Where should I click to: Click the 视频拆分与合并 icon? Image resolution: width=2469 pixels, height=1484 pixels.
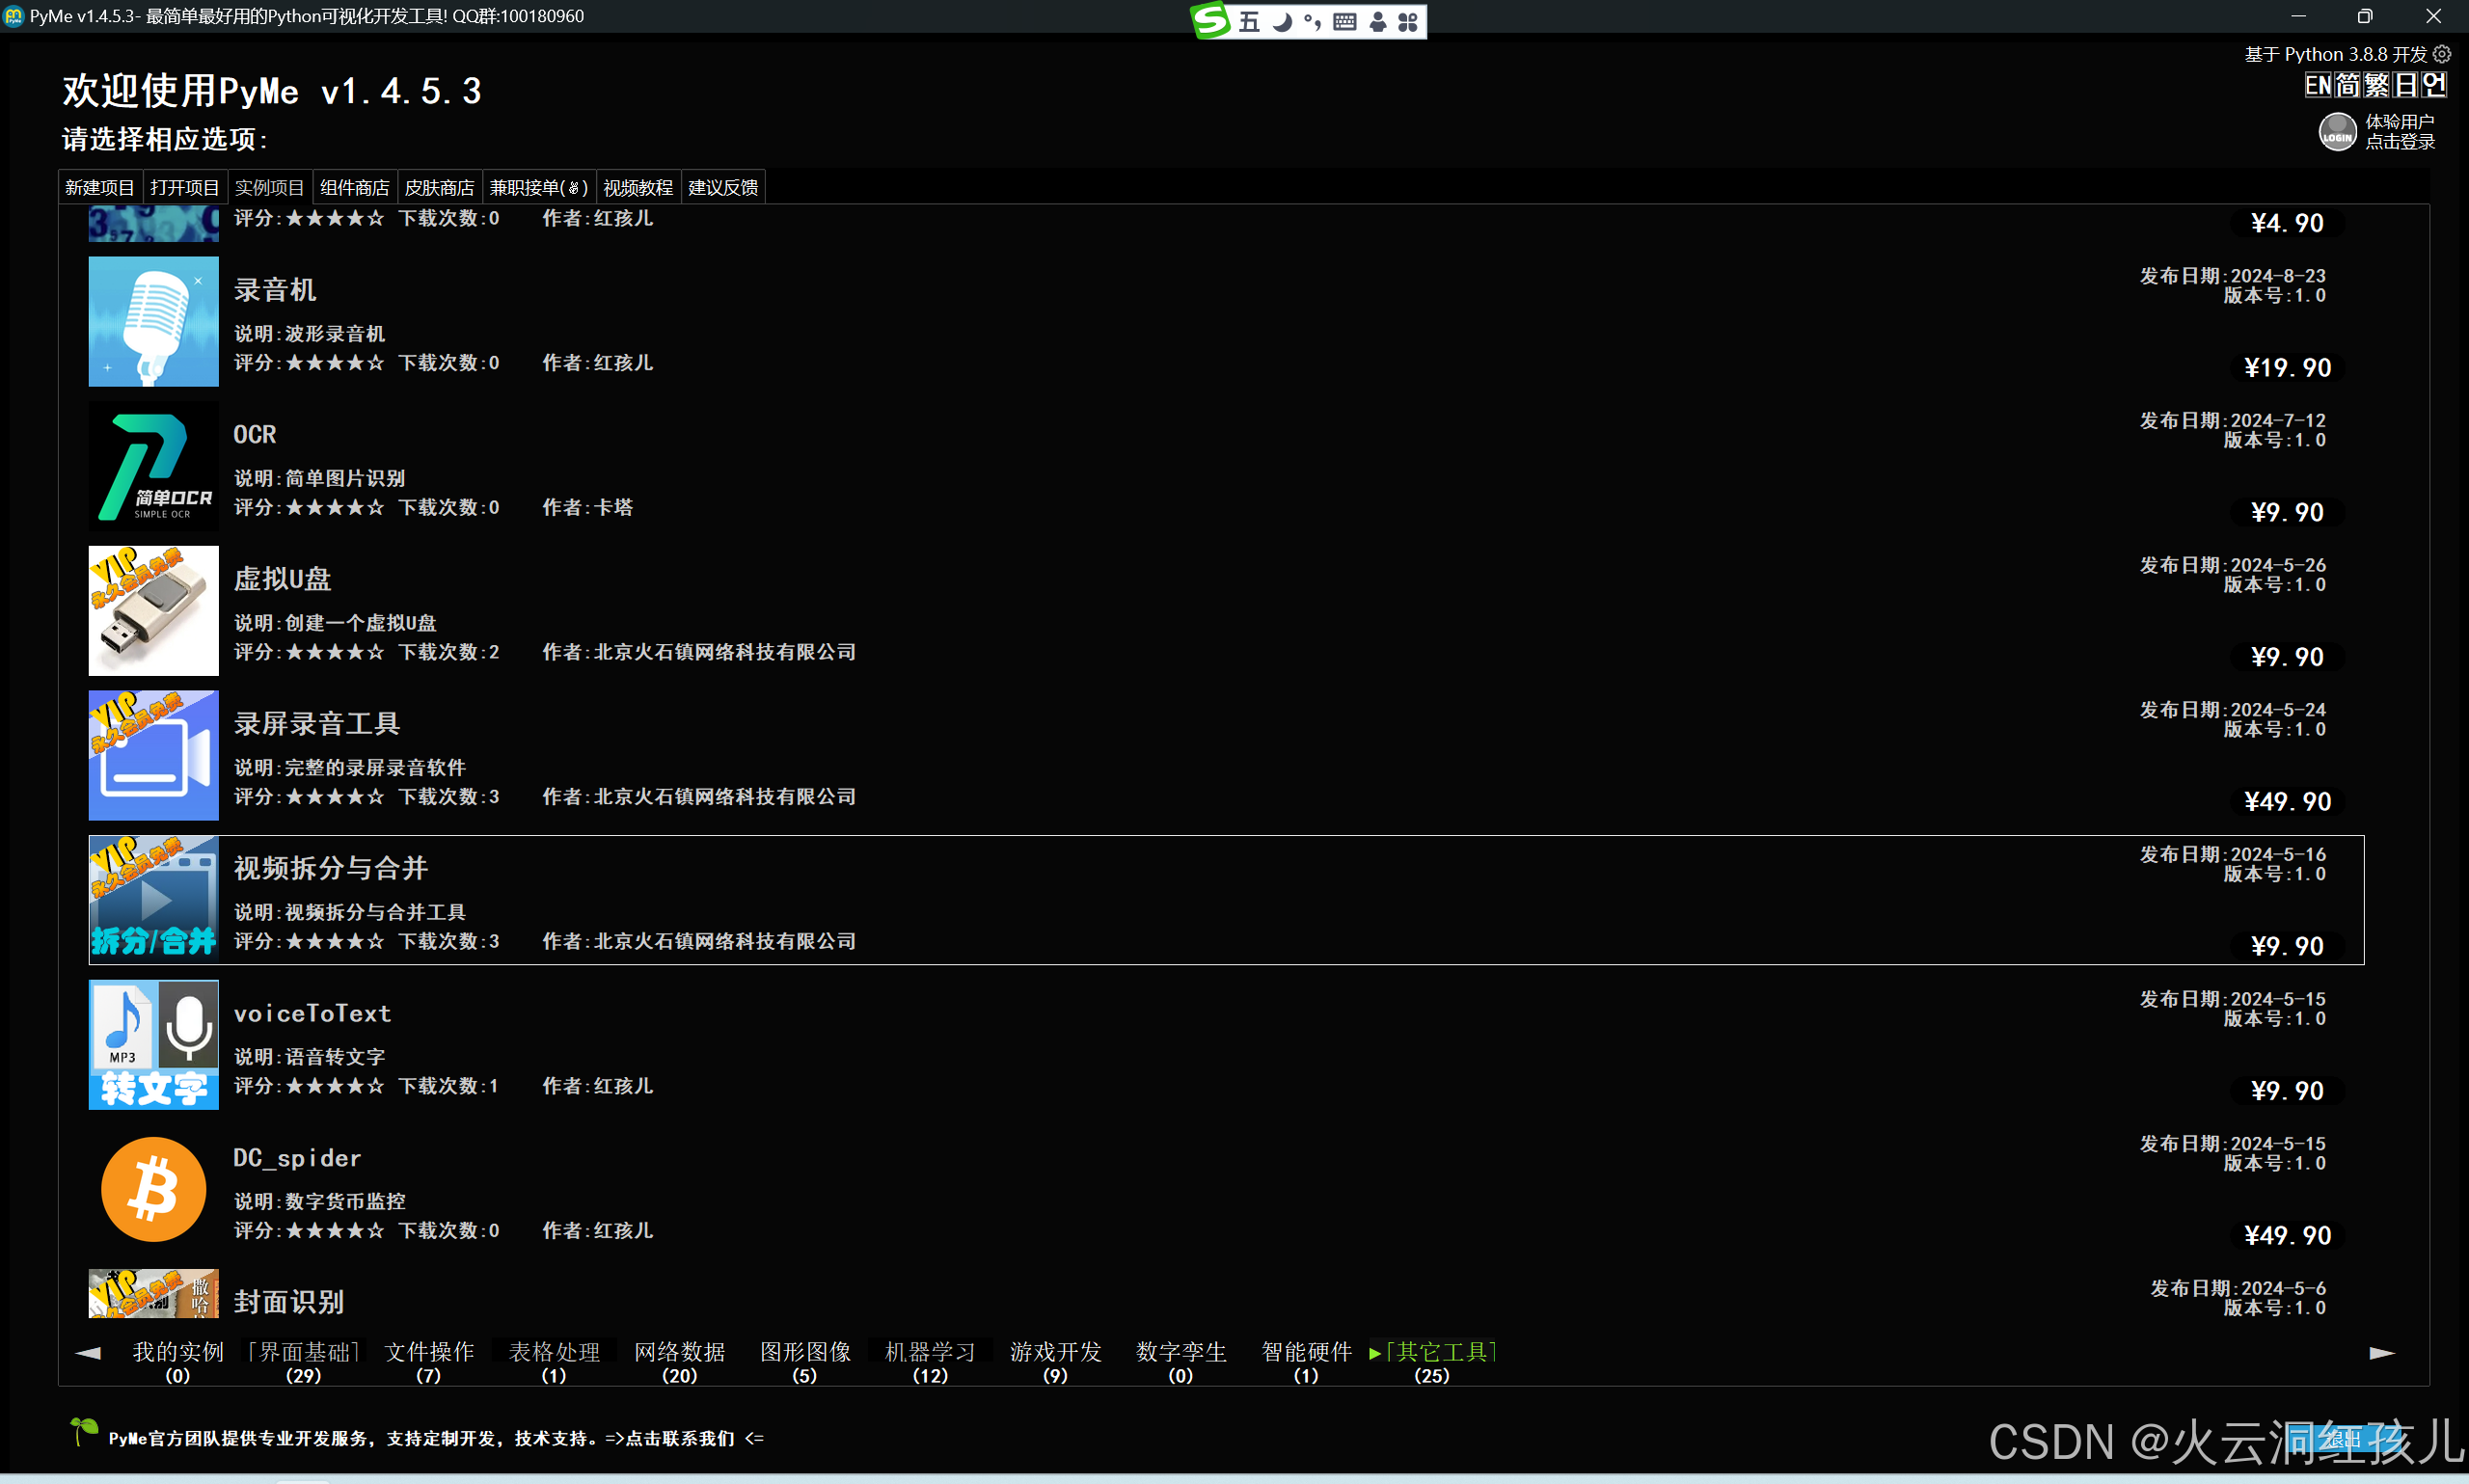point(153,900)
